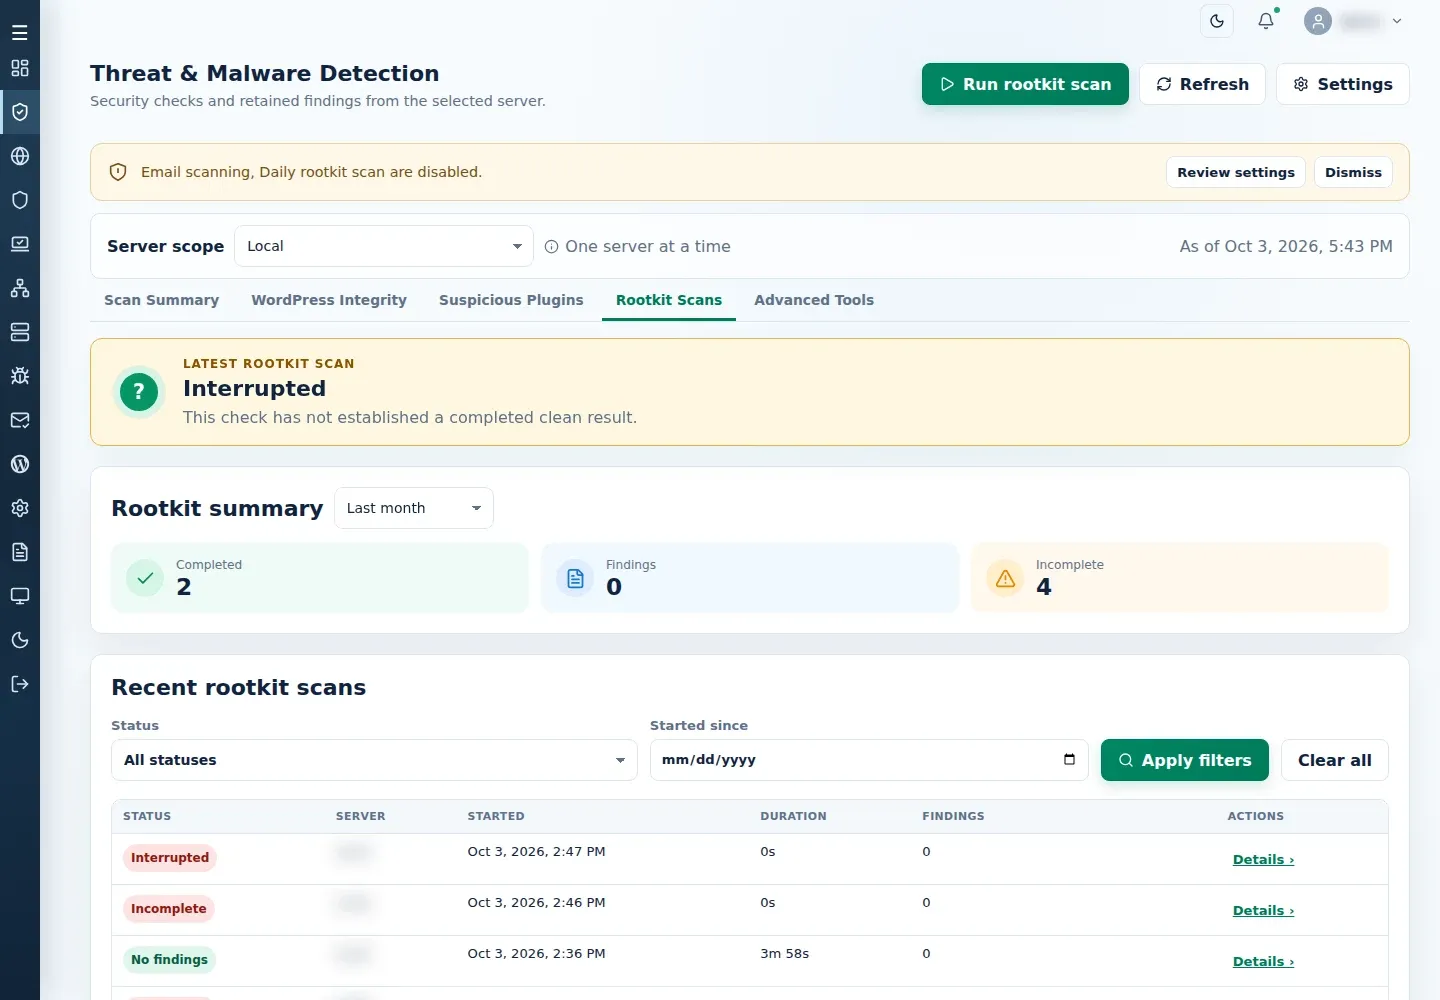This screenshot has height=1000, width=1440.
Task: Click the Incomplete summary card
Action: pos(1180,578)
